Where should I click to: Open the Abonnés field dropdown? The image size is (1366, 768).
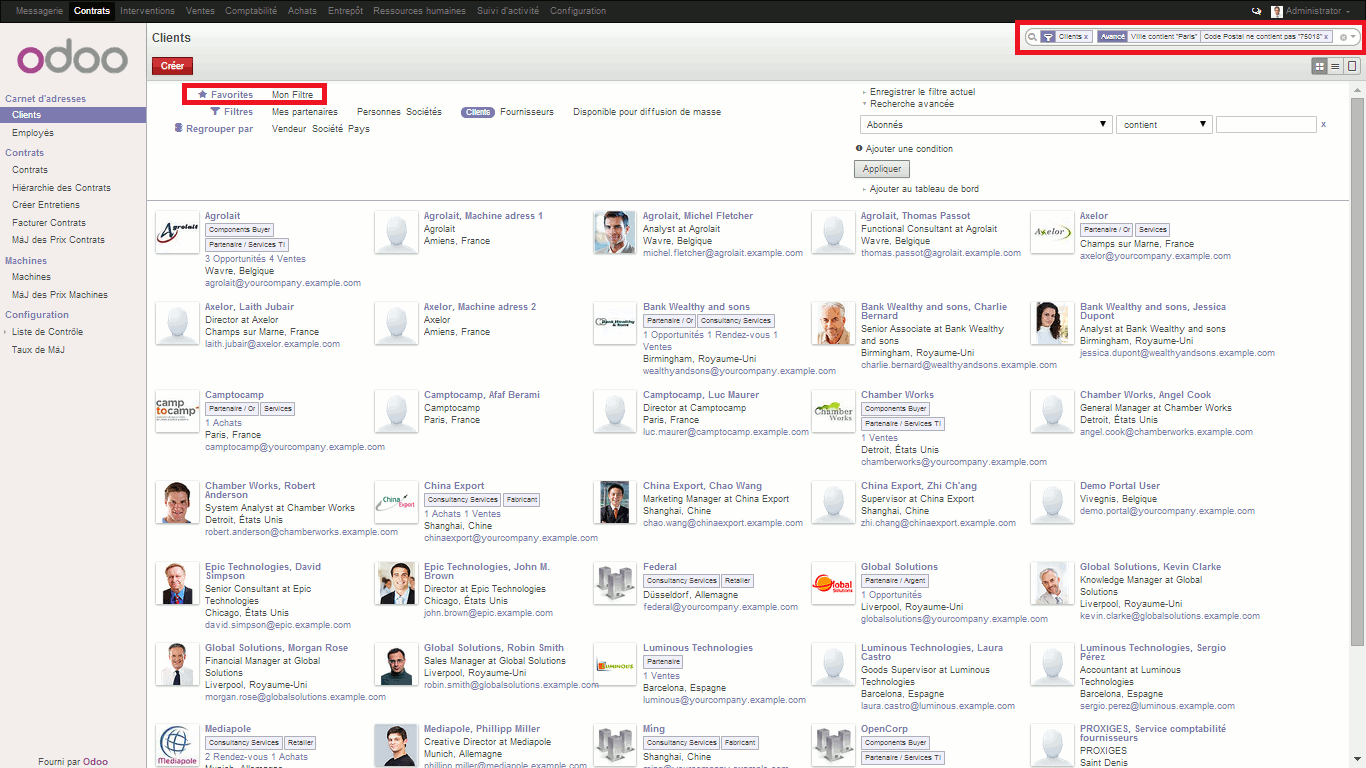coord(986,125)
